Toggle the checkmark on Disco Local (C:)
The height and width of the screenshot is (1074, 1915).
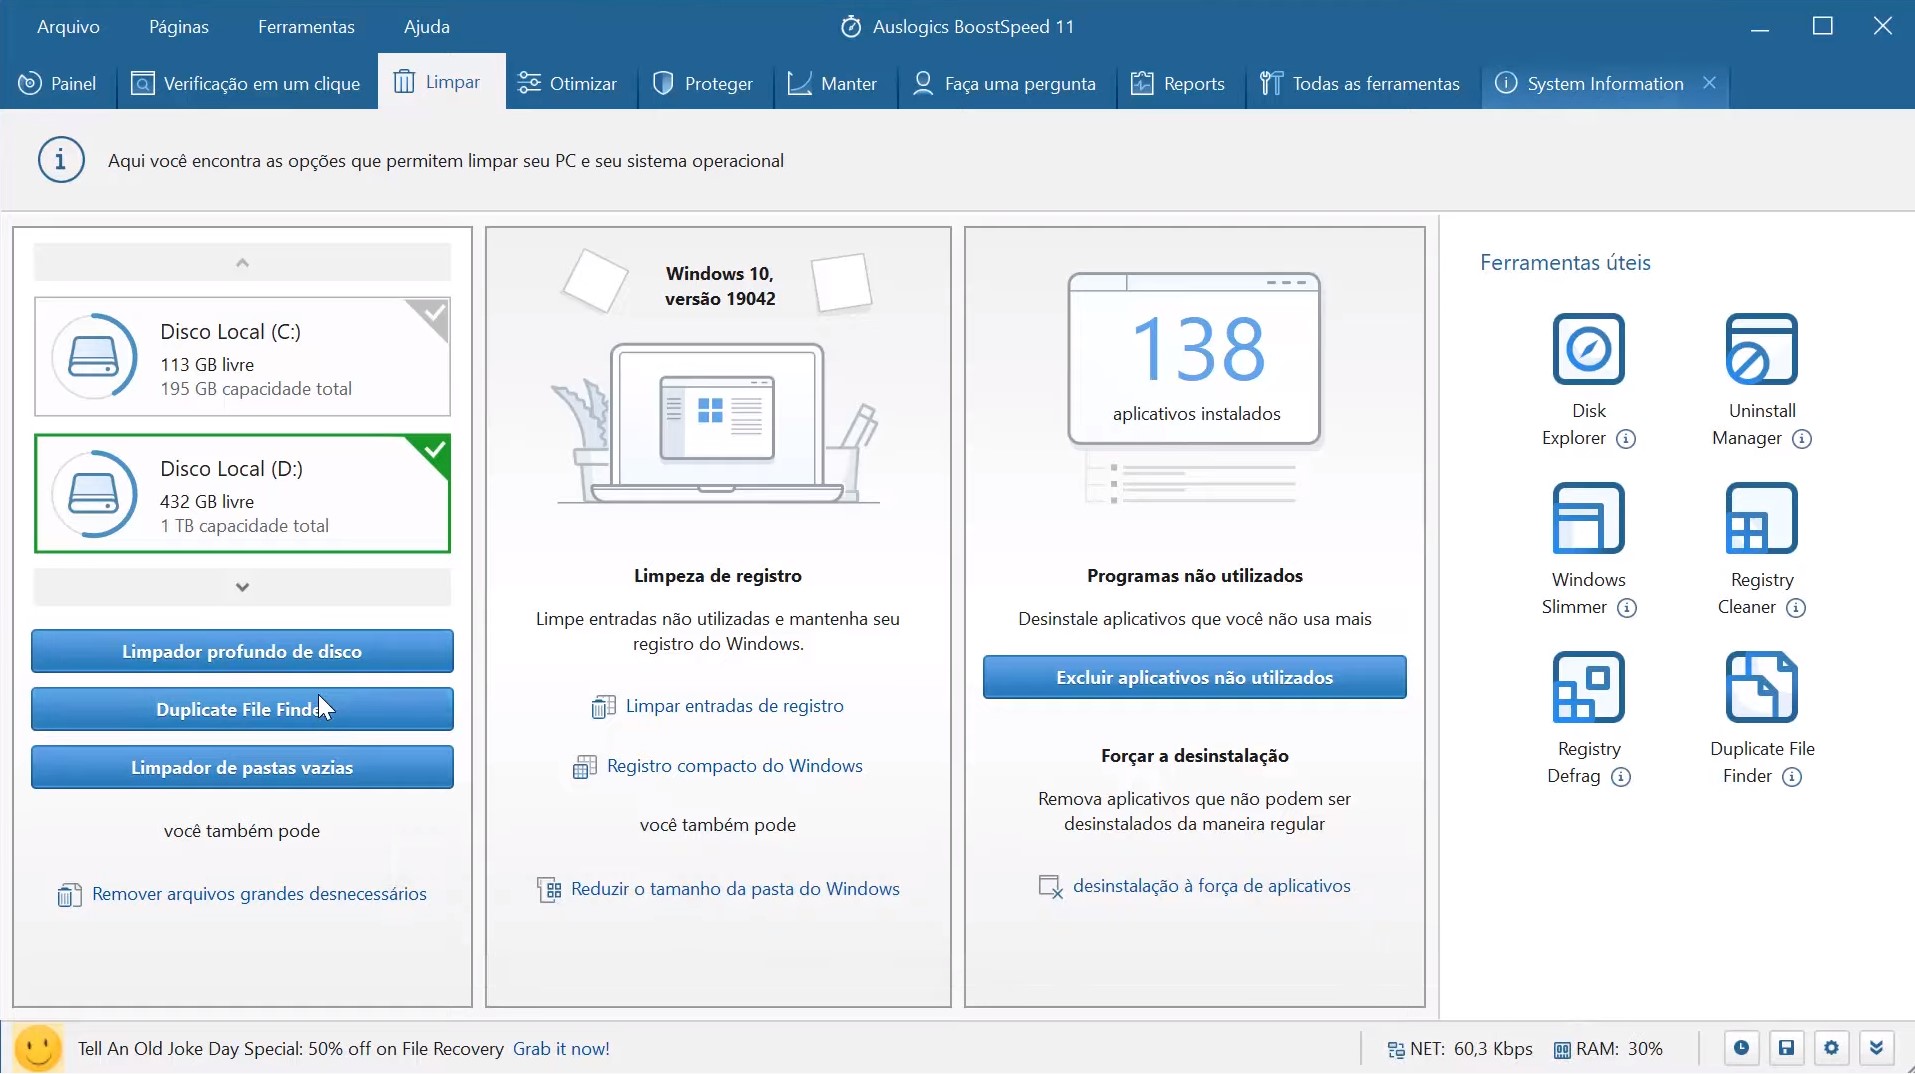[435, 313]
